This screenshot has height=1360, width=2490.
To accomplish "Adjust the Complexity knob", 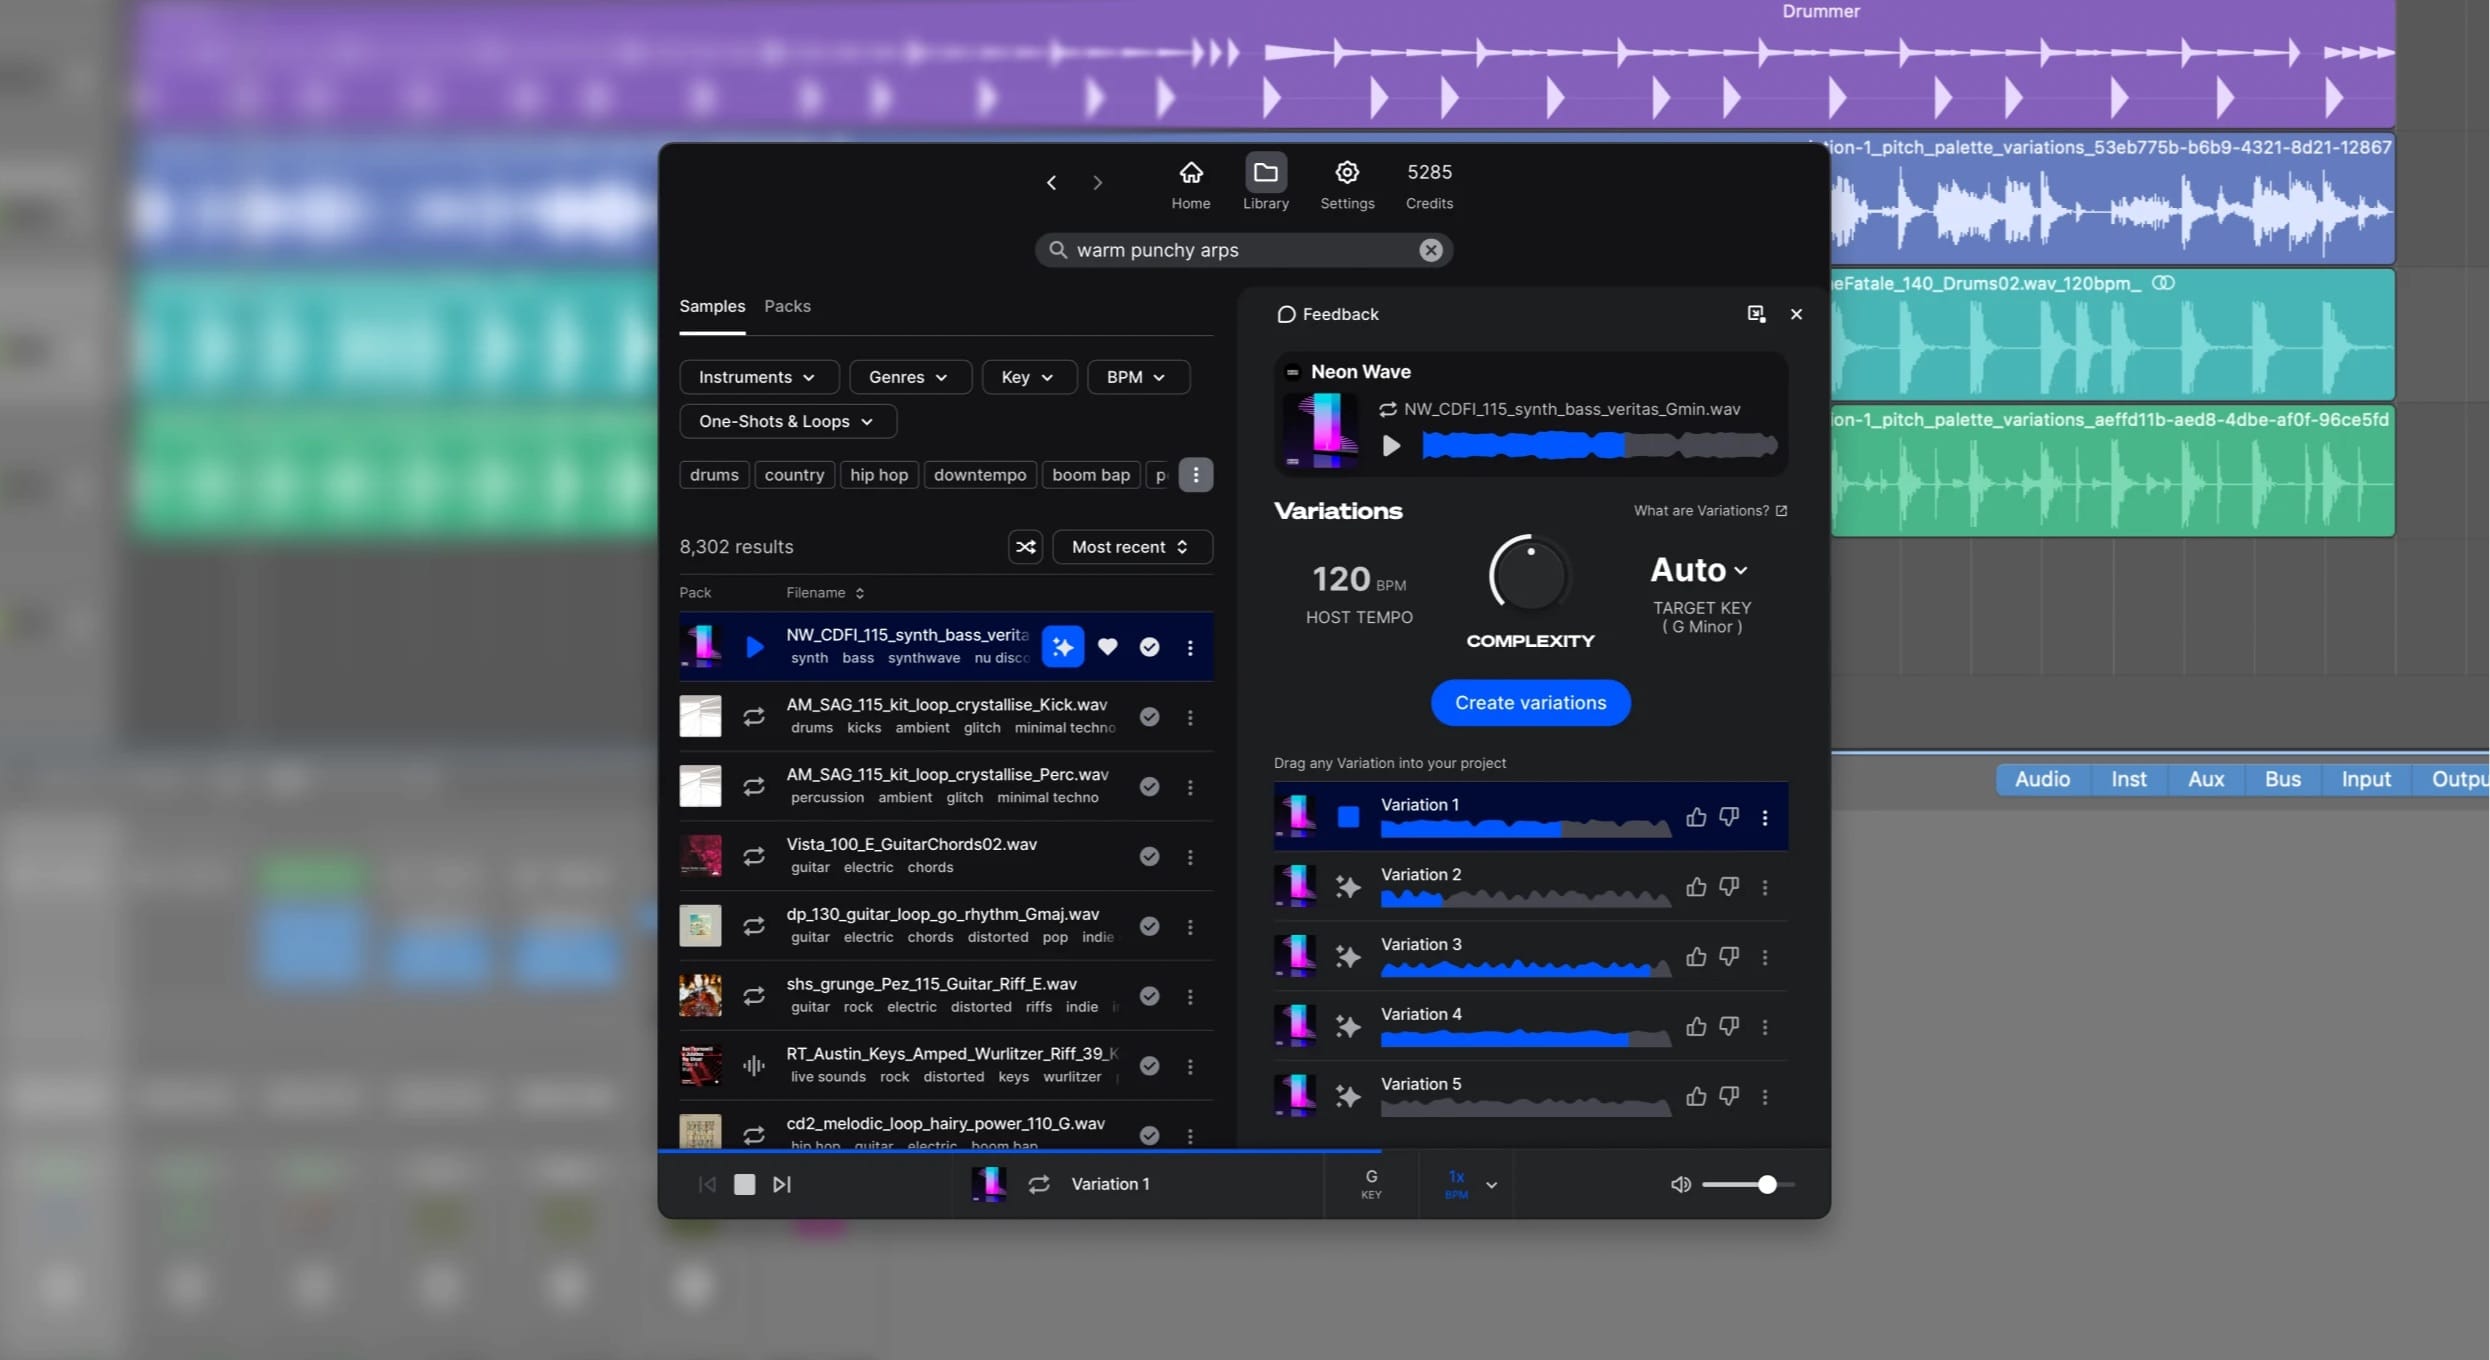I will click(1529, 575).
